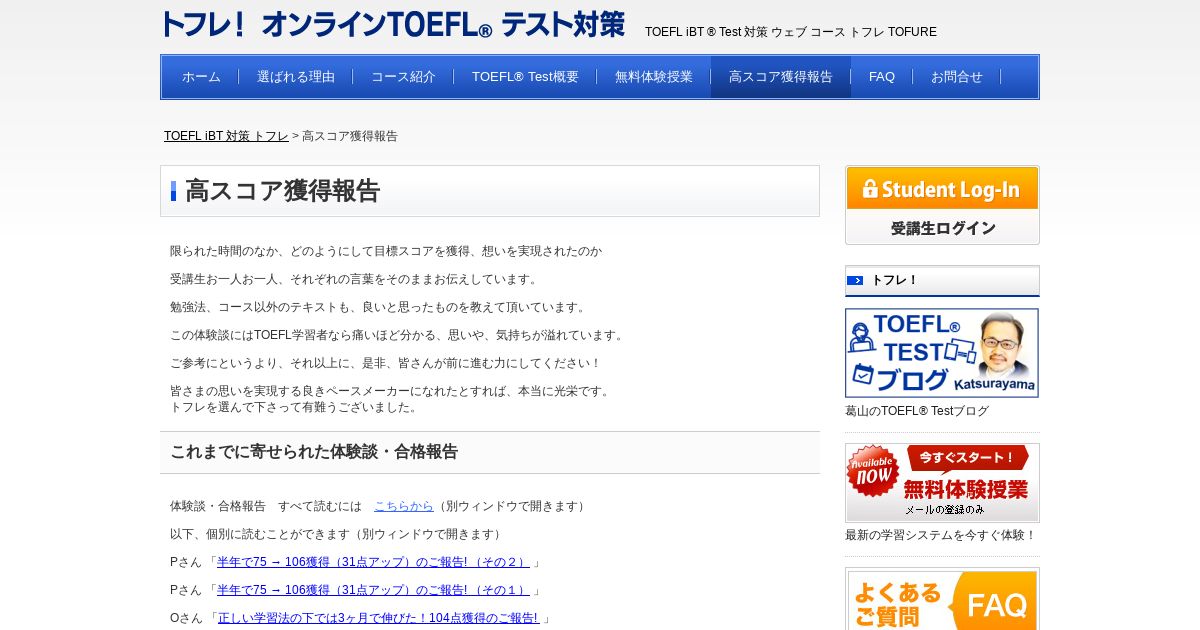Open Pさん report link （その１）
The image size is (1200, 630).
[373, 590]
